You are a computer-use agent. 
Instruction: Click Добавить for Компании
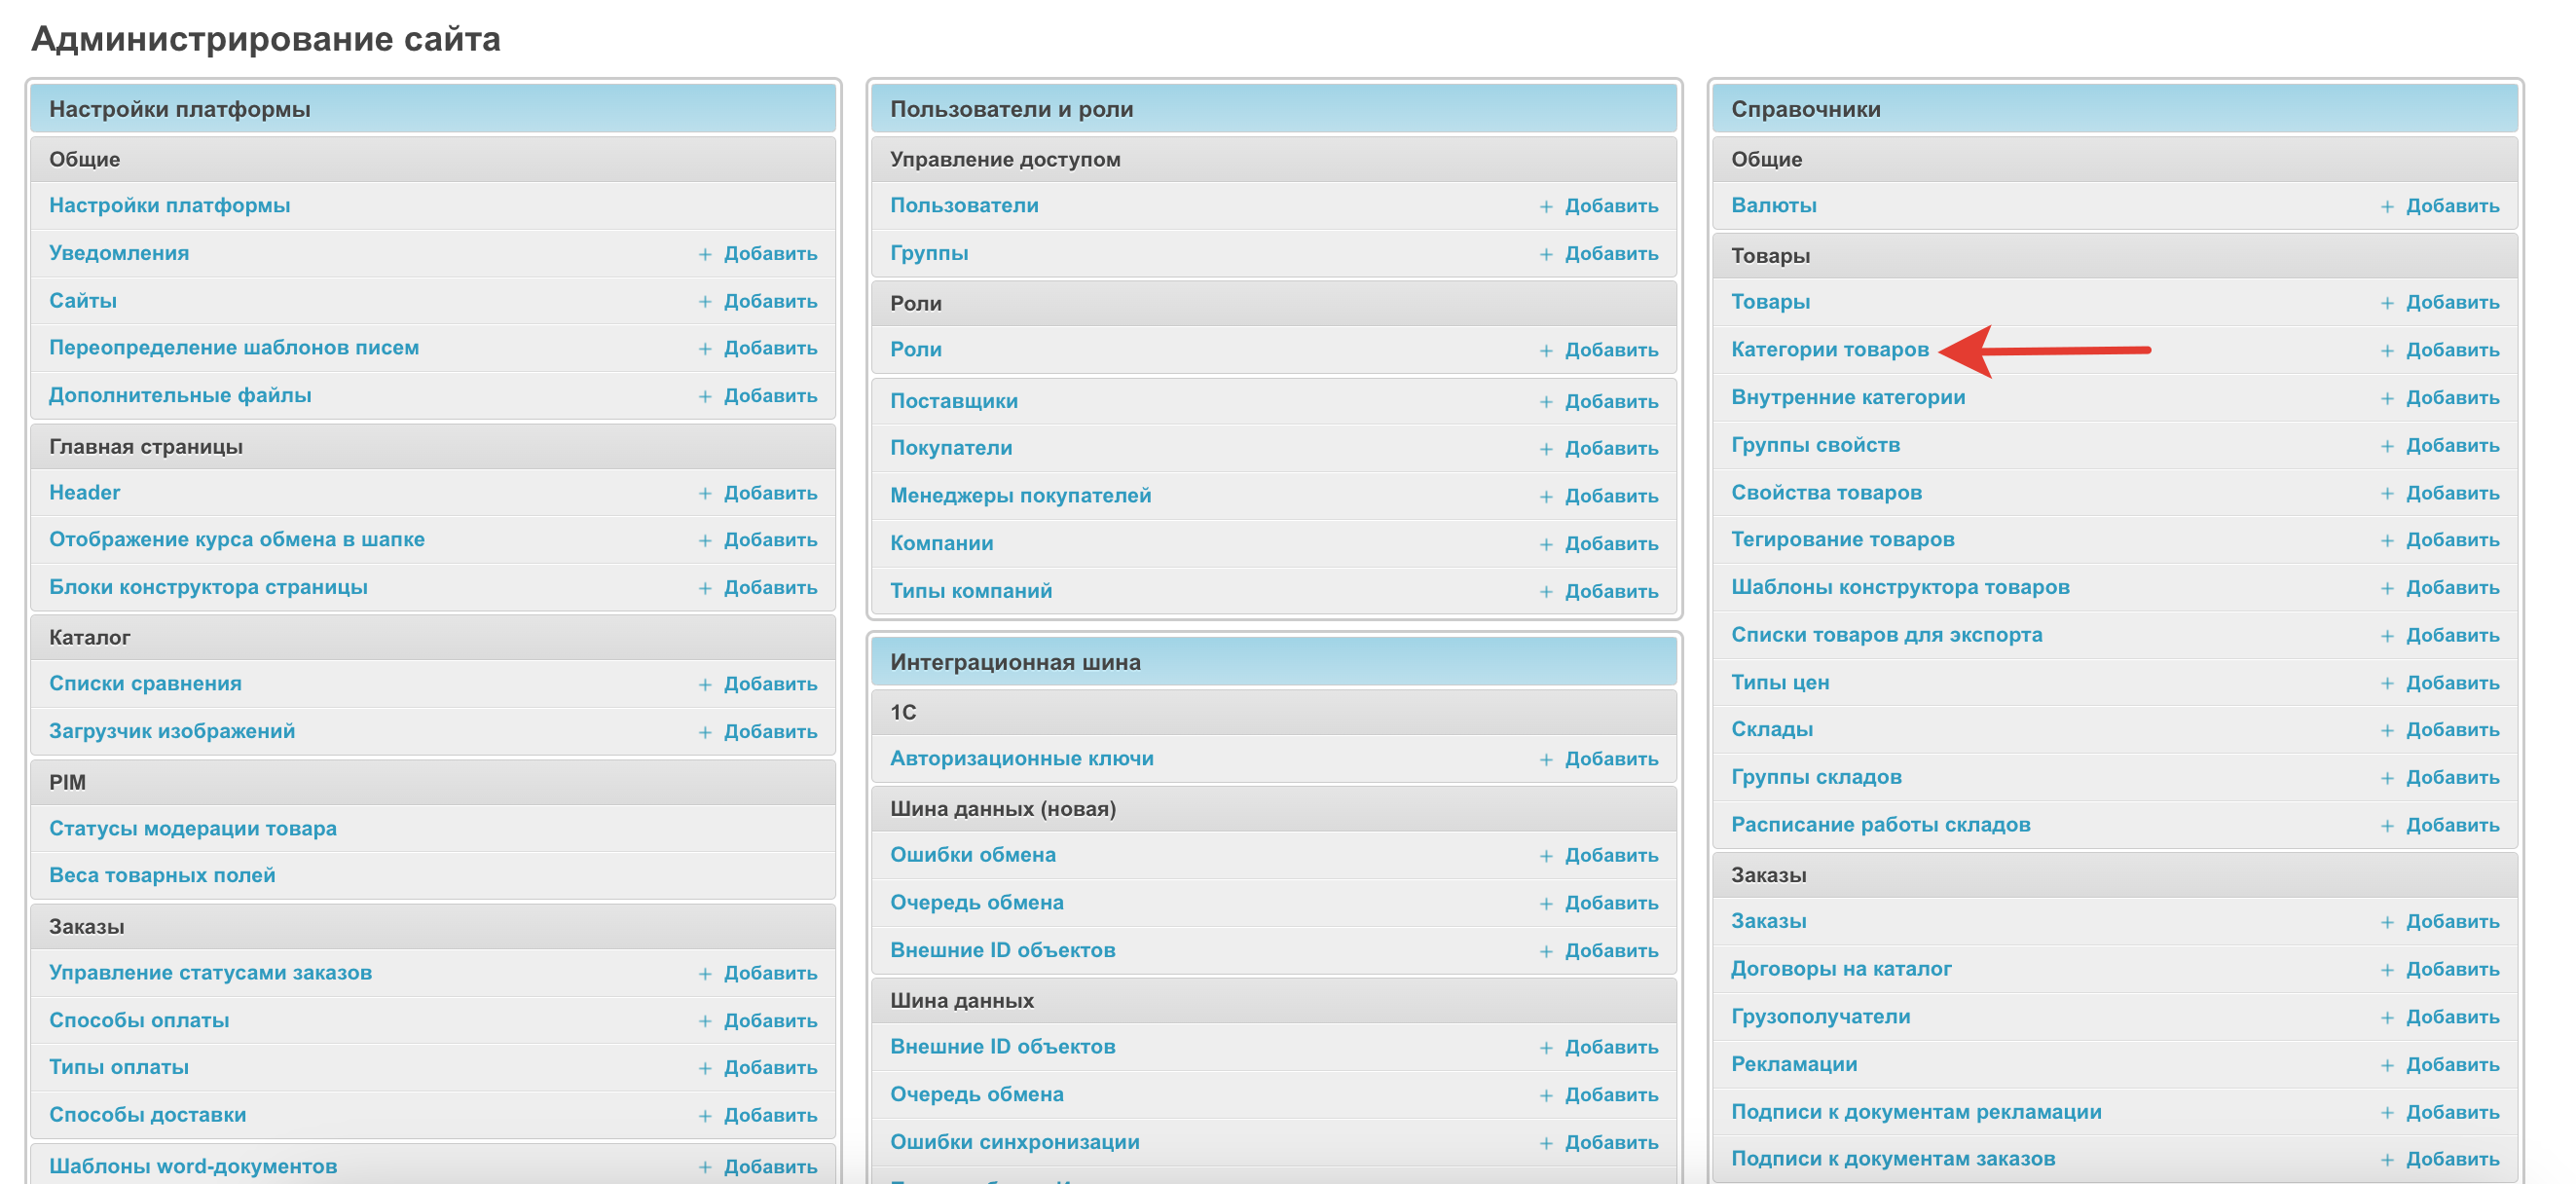click(1611, 543)
